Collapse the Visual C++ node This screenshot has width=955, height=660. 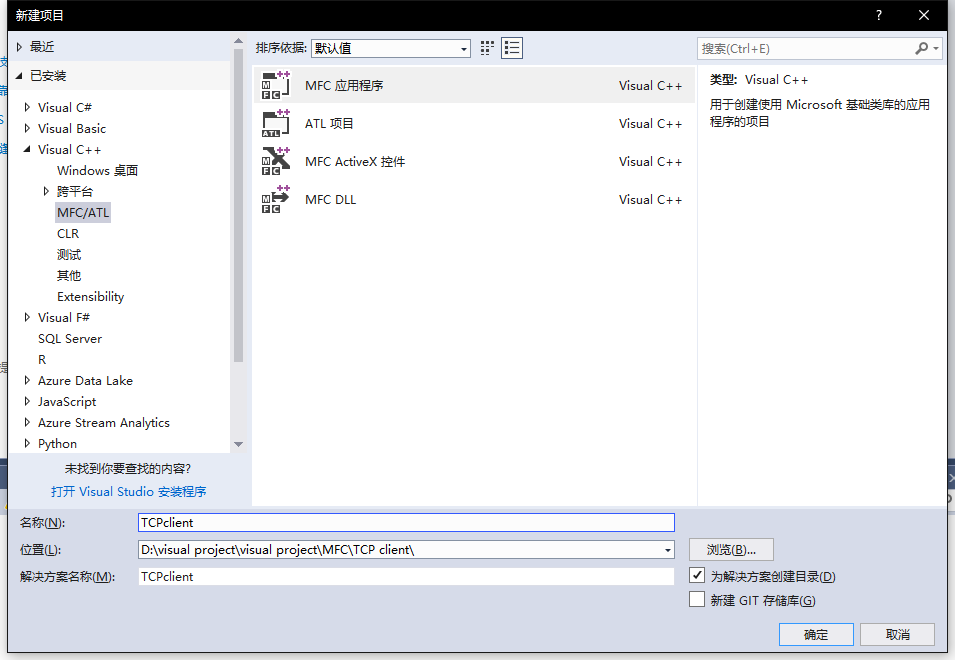[x=27, y=149]
